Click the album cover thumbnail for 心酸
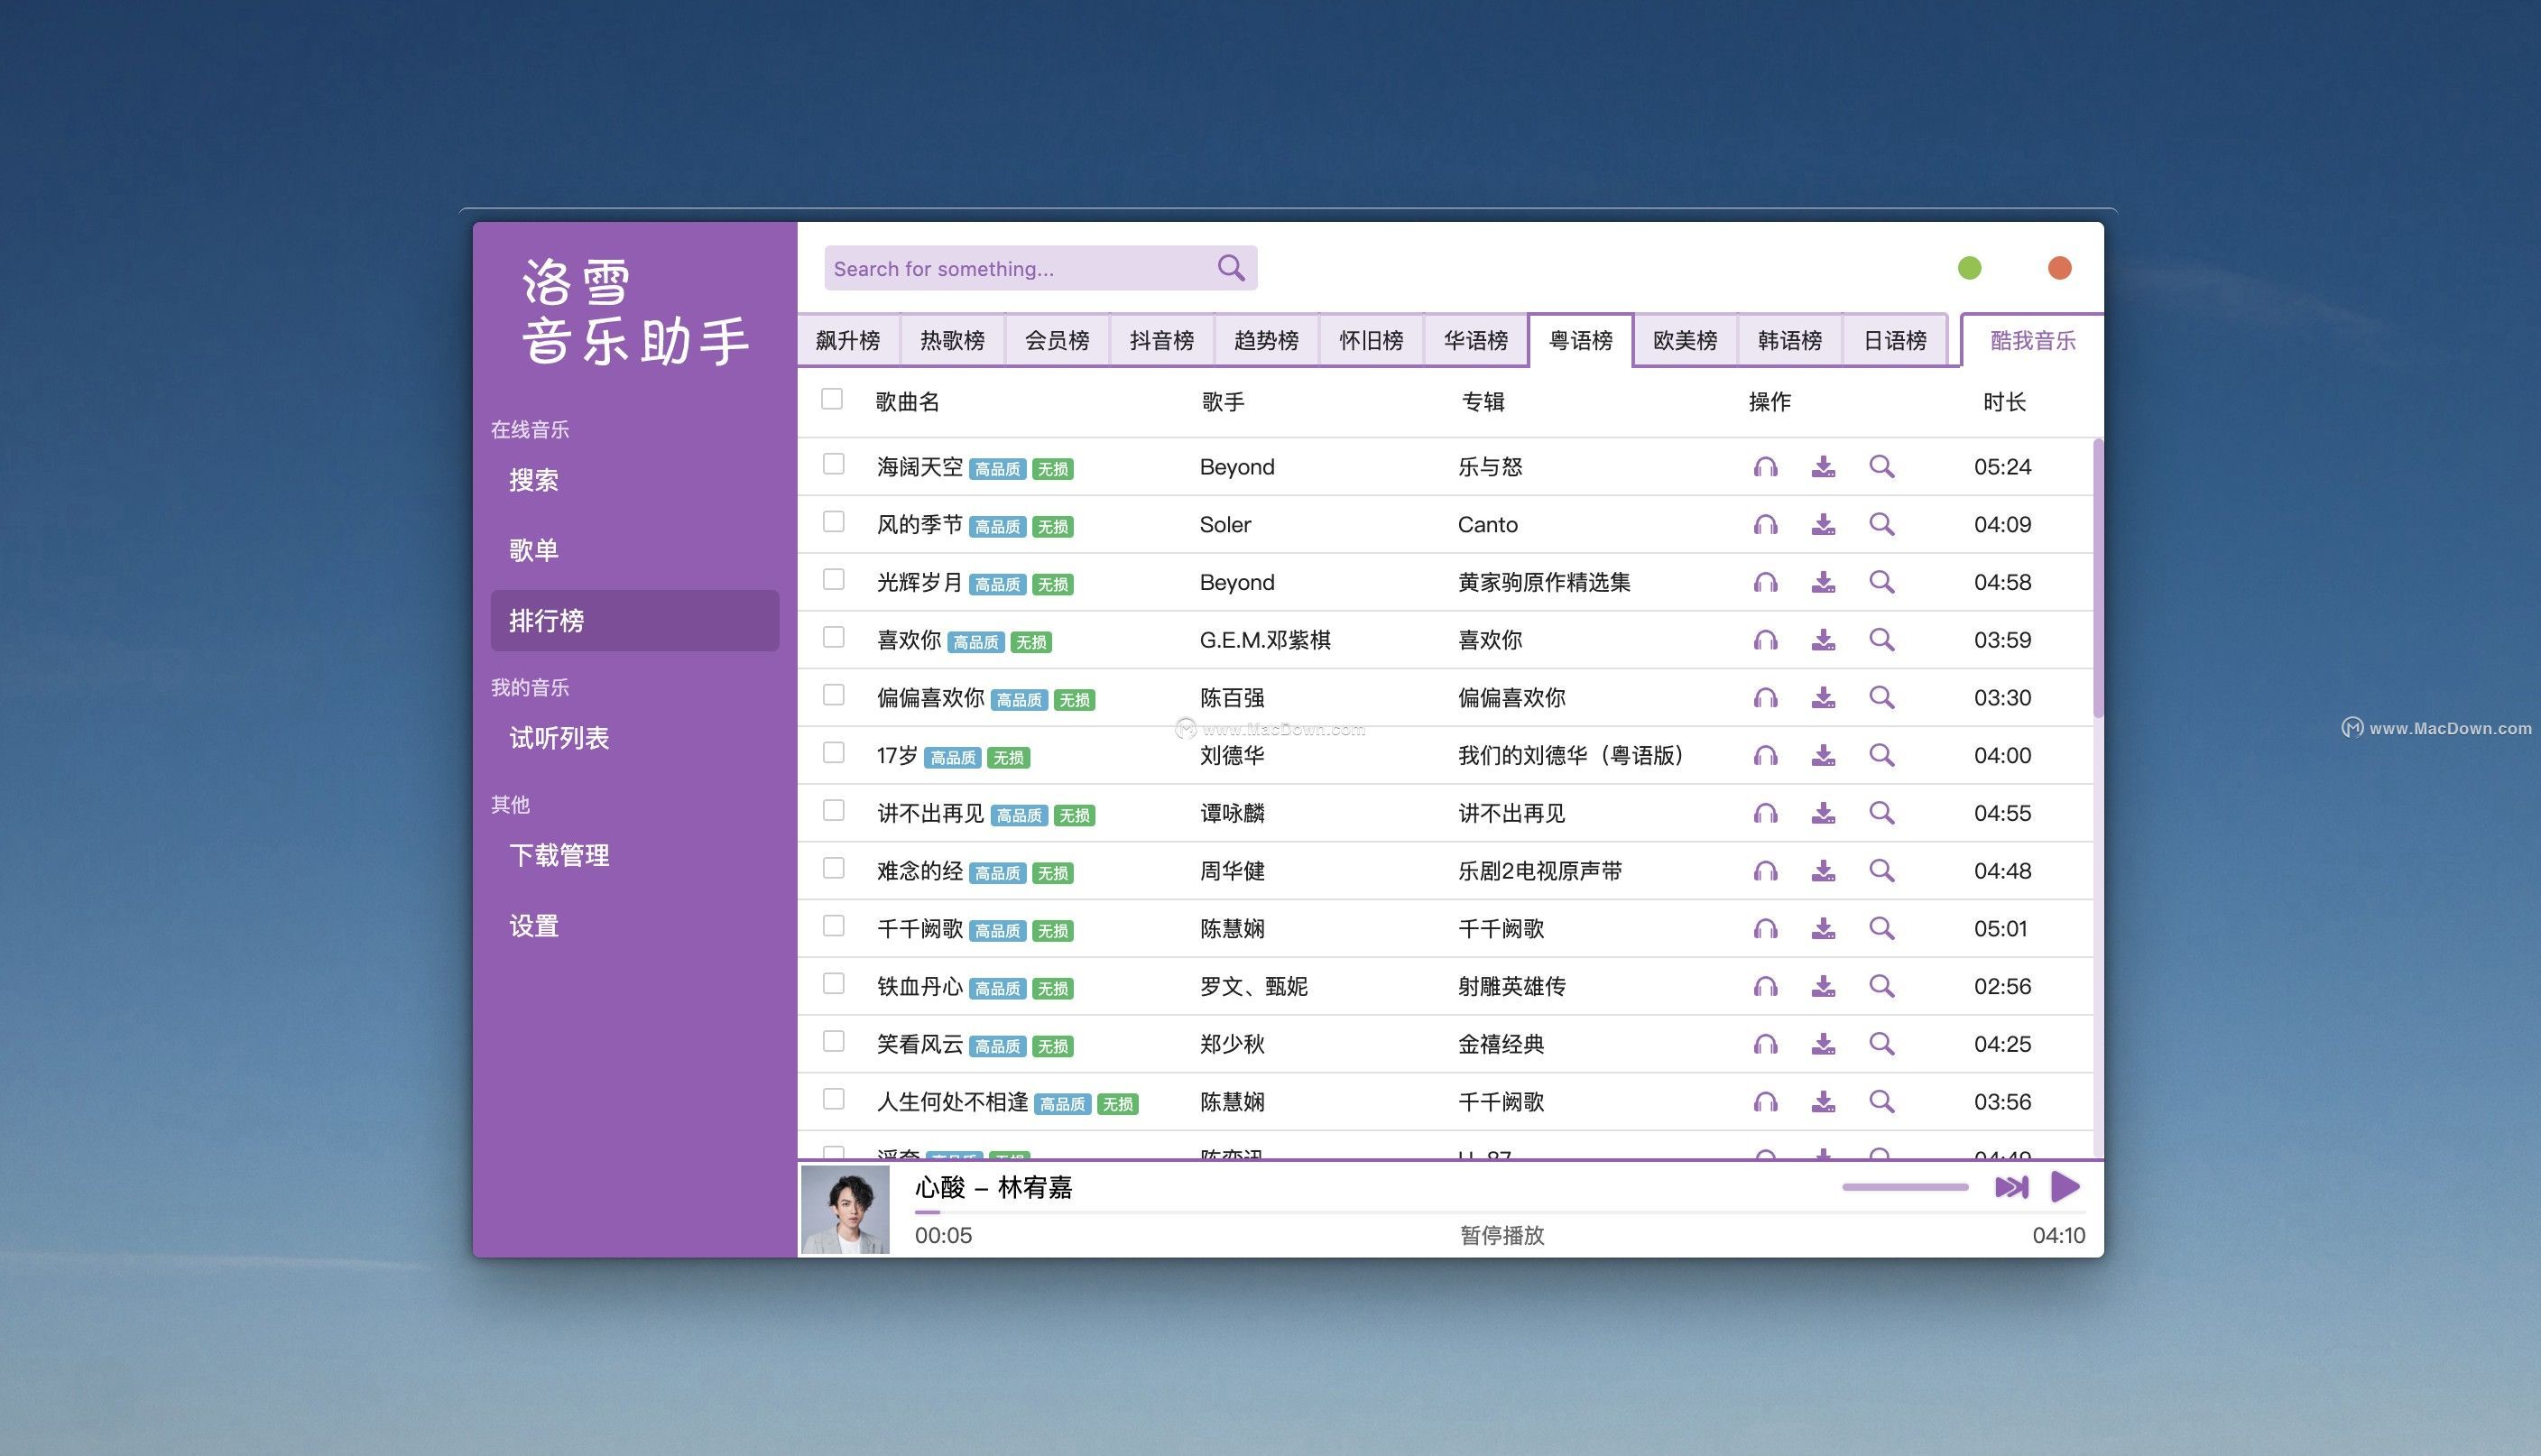The image size is (2541, 1456). 845,1210
